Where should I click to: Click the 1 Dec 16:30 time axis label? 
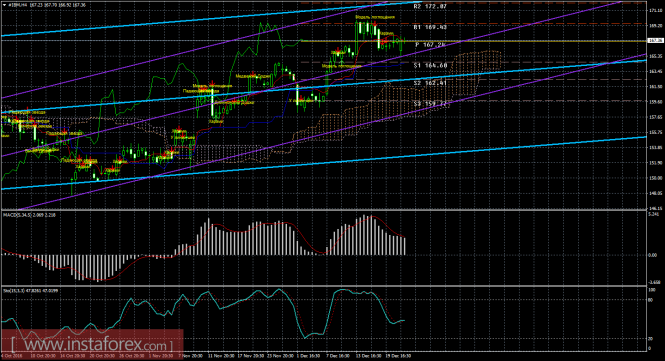pos(308,356)
